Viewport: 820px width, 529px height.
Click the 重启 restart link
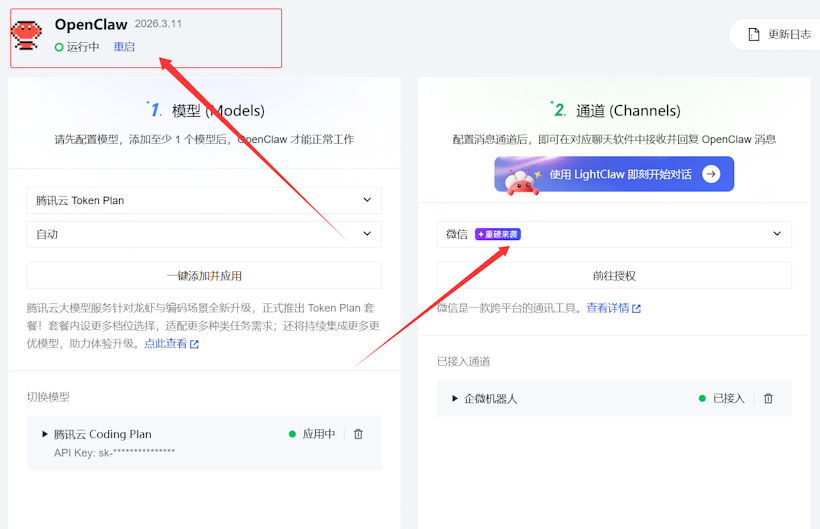(x=124, y=47)
